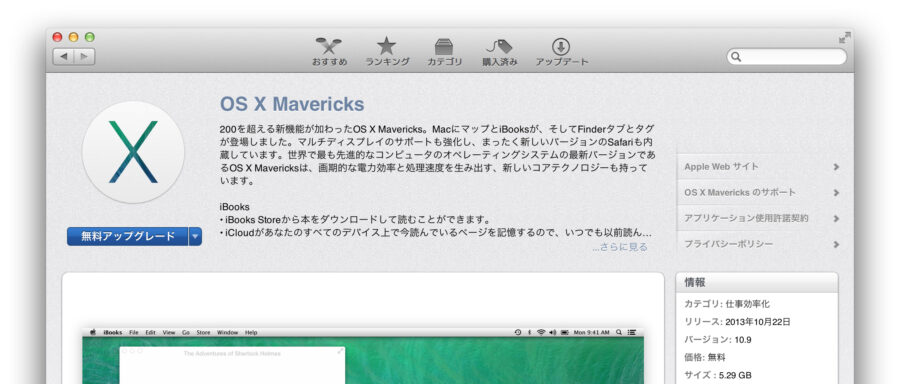
Task: Go back with the left arrow
Action: coord(63,56)
